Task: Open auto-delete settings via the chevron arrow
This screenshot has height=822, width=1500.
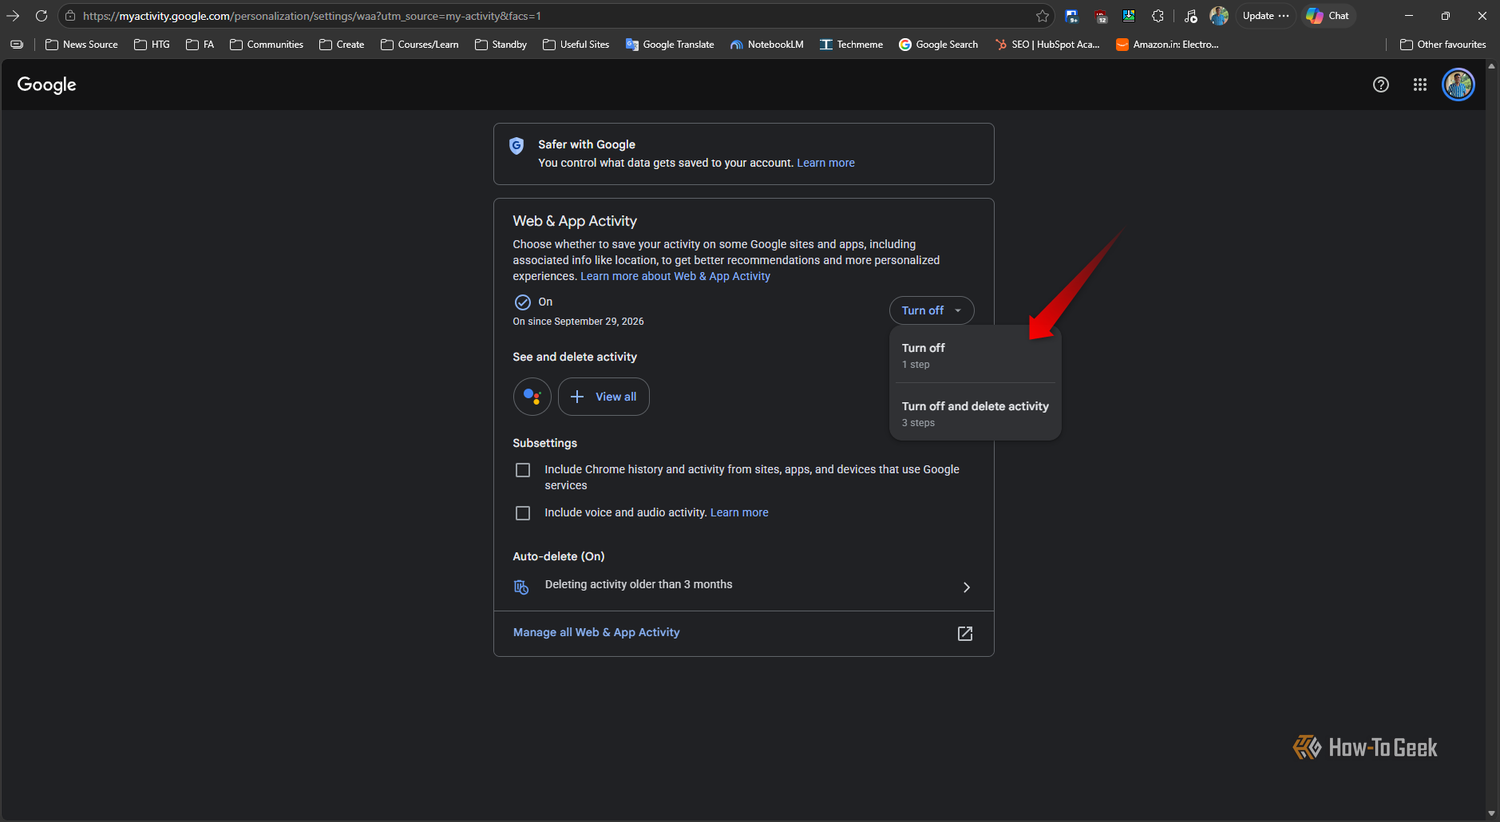Action: 966,588
